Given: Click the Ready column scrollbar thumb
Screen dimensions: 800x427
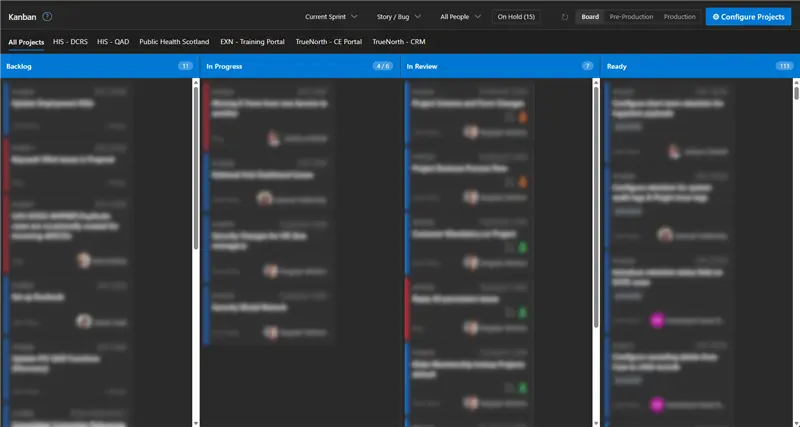Looking at the screenshot, I should [796, 93].
